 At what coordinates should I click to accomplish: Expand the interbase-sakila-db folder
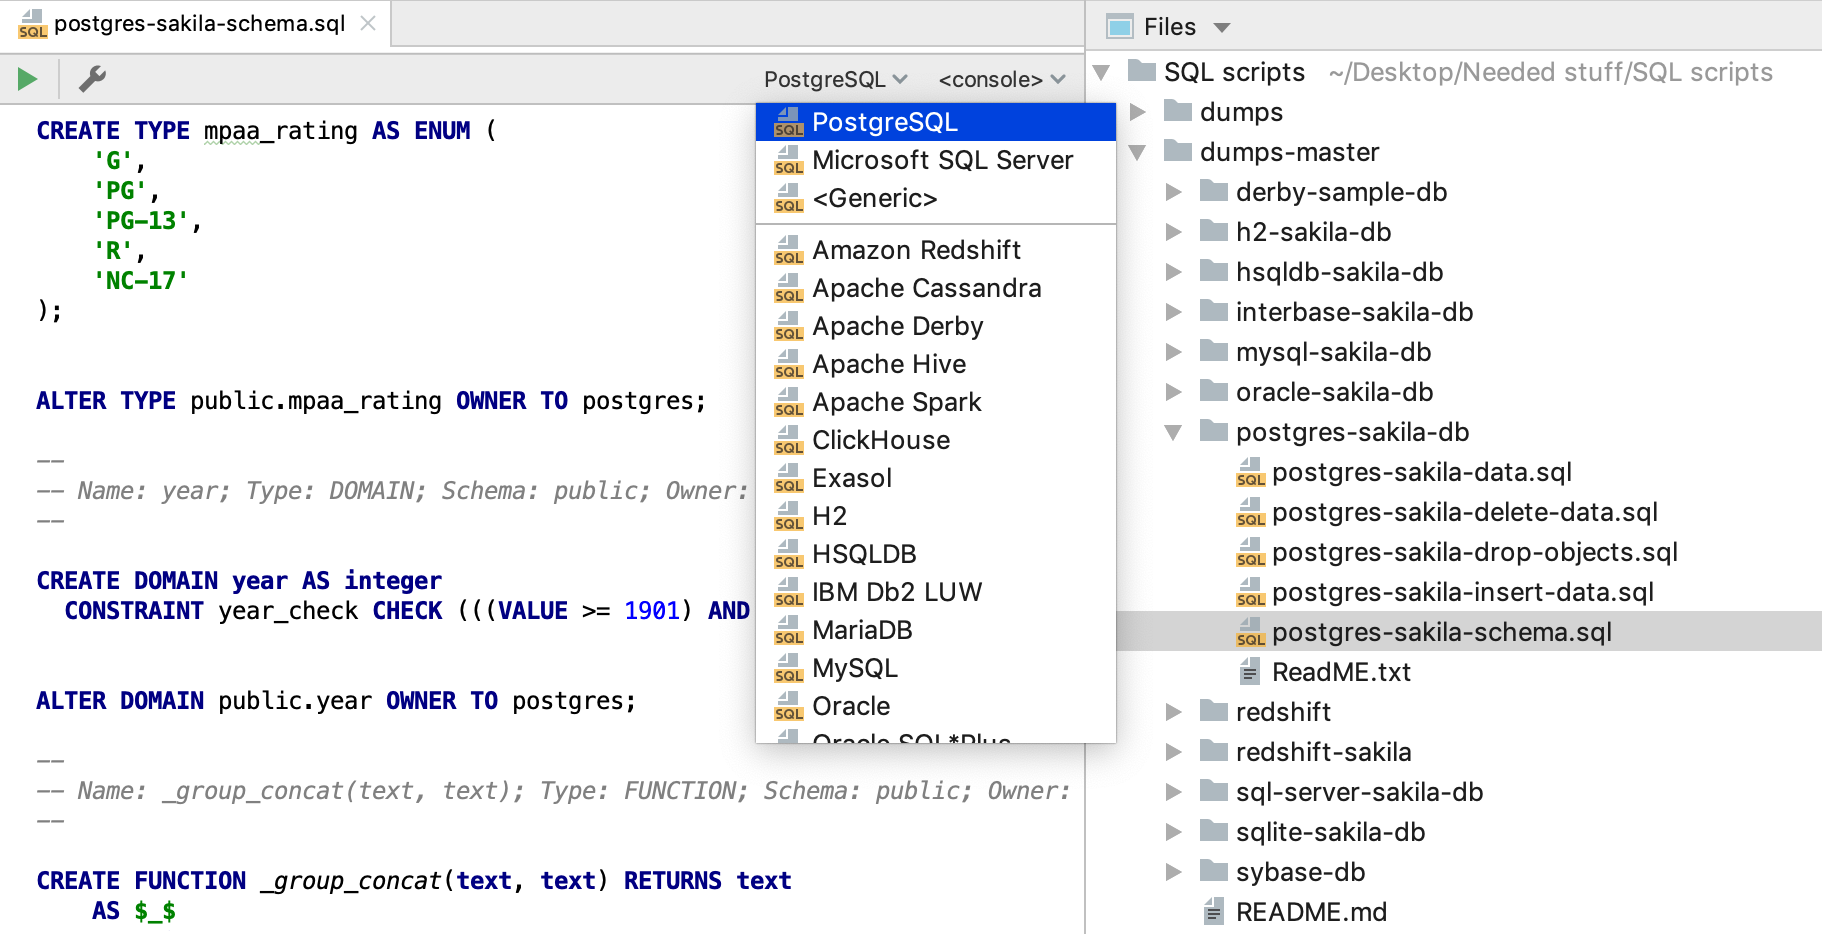pos(1174,312)
